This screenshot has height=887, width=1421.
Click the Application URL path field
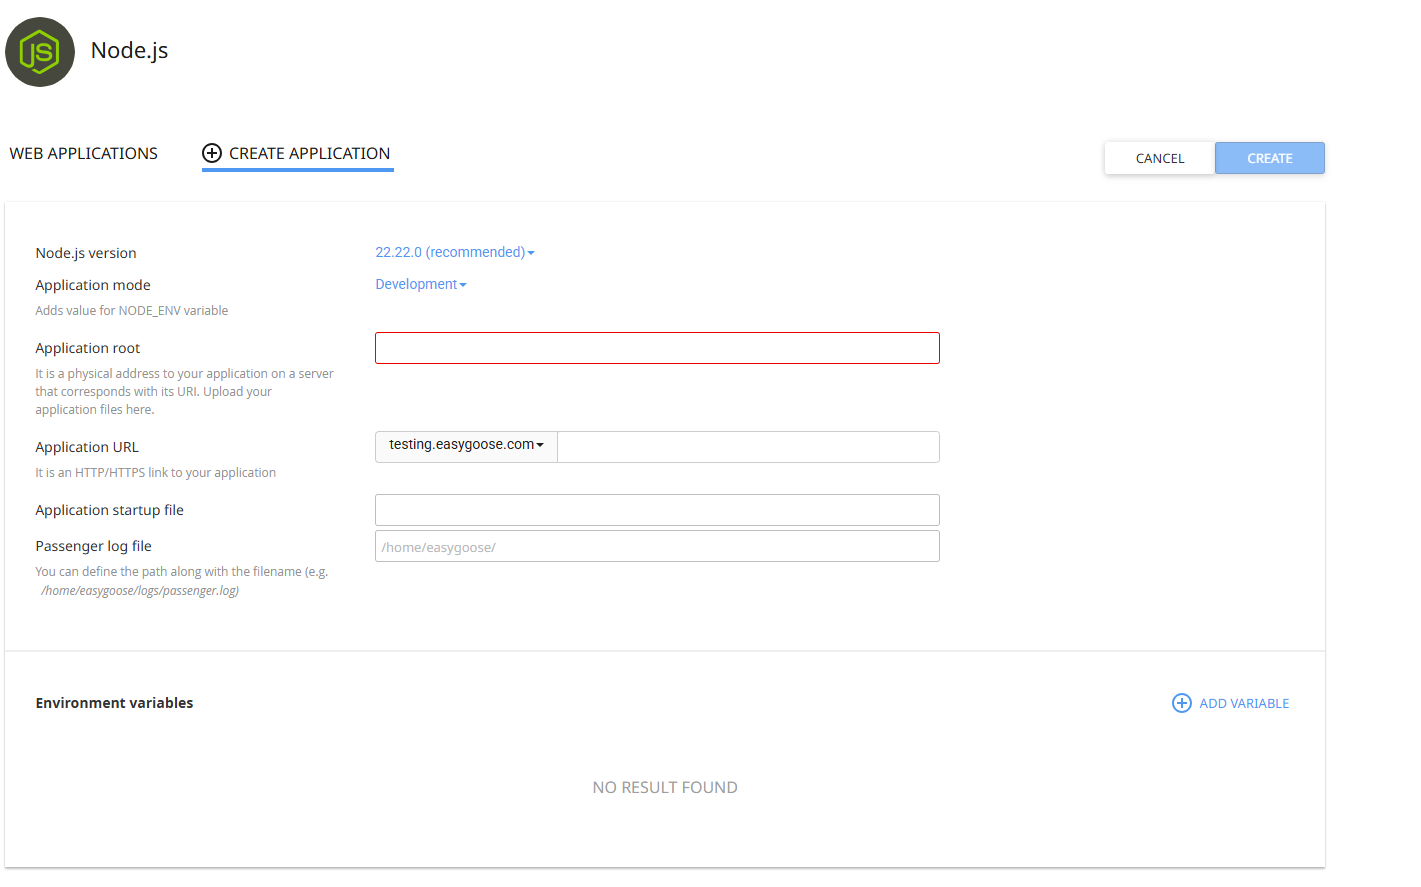coord(748,446)
